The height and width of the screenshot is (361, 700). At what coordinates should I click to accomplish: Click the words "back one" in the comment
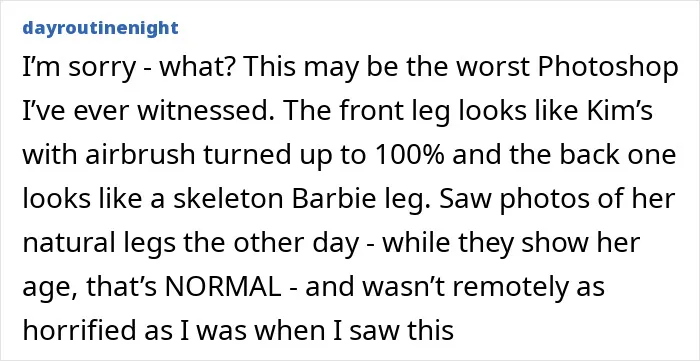(x=619, y=156)
